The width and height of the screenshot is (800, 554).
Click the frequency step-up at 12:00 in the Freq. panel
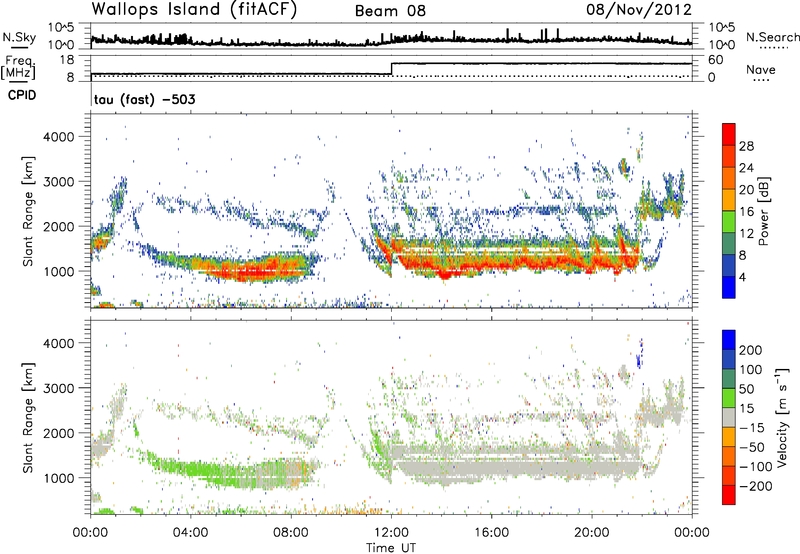(x=391, y=69)
